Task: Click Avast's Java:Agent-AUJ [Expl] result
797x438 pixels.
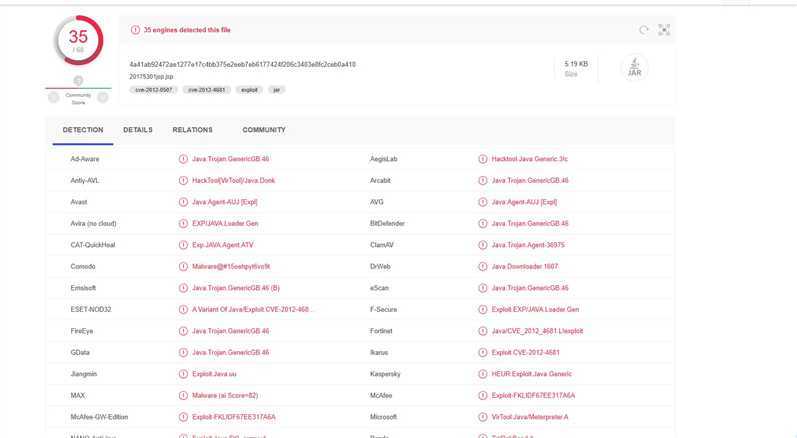Action: [225, 202]
